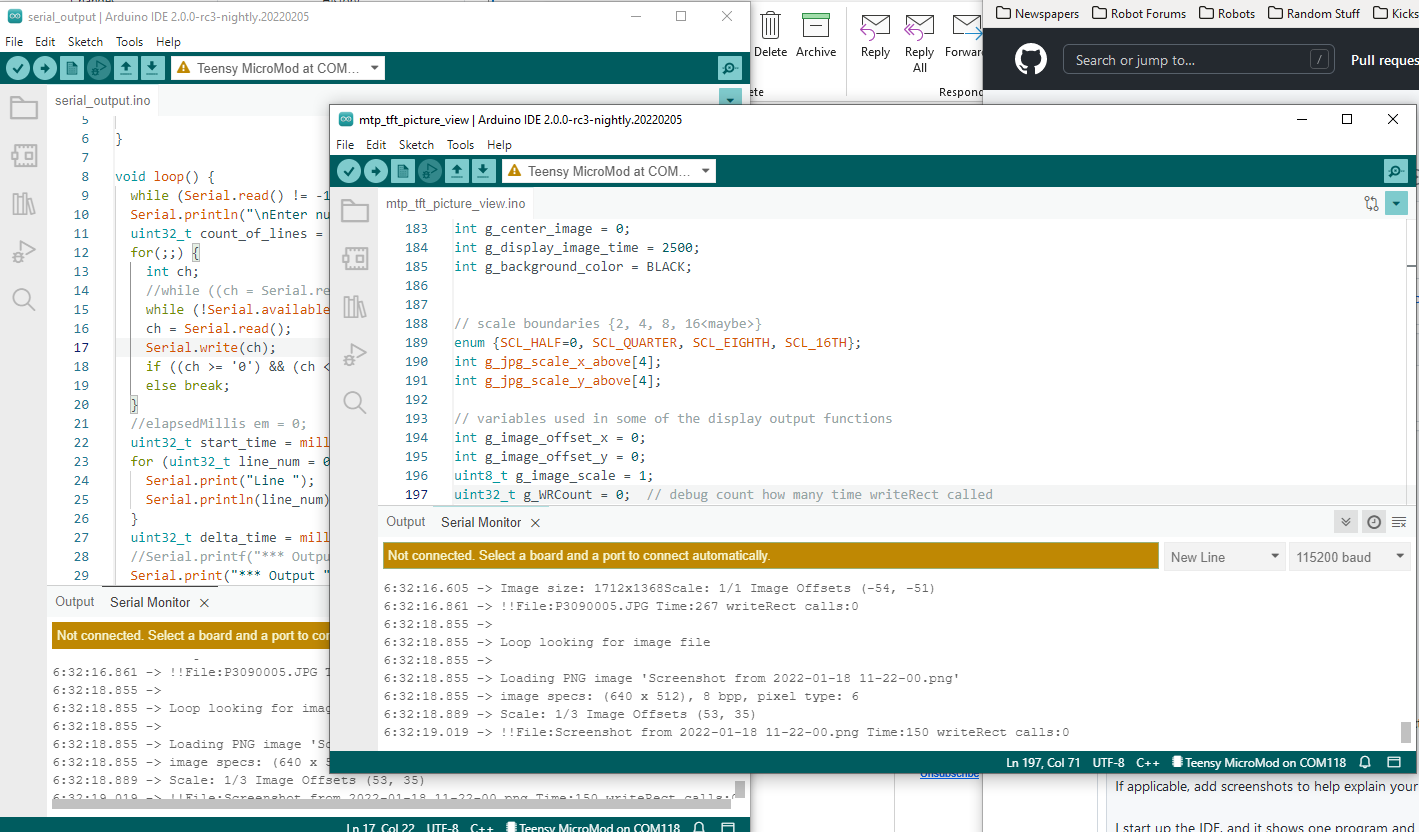This screenshot has height=832, width=1419.
Task: Open board selector in mtp_tft_picture_view window
Action: point(608,171)
